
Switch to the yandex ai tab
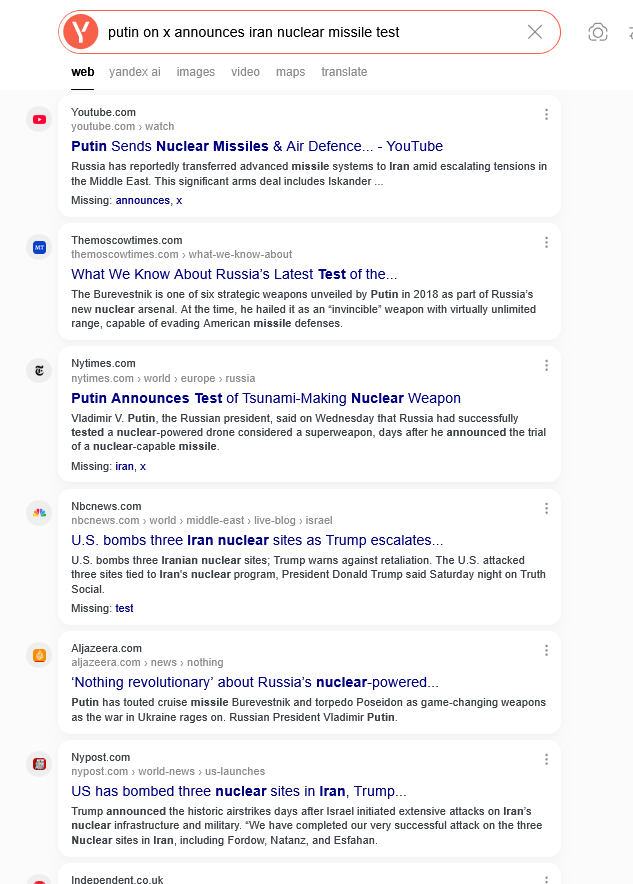coord(135,72)
